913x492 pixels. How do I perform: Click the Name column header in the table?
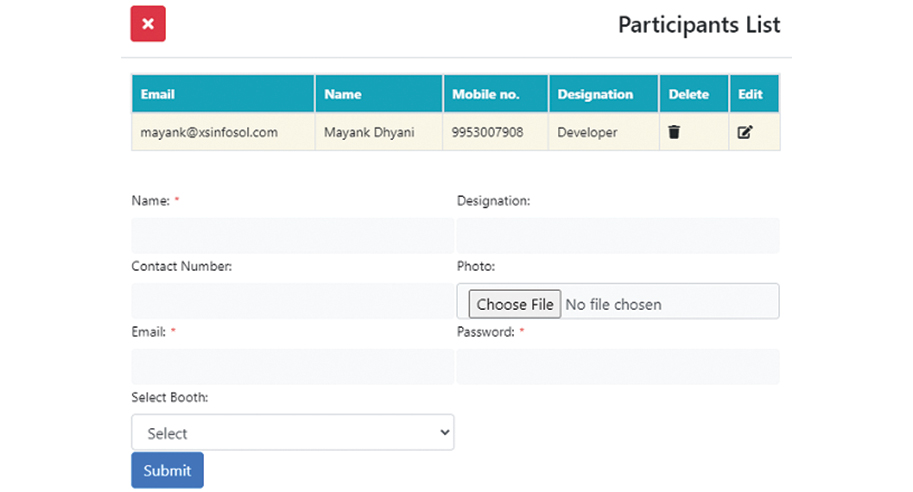click(343, 94)
